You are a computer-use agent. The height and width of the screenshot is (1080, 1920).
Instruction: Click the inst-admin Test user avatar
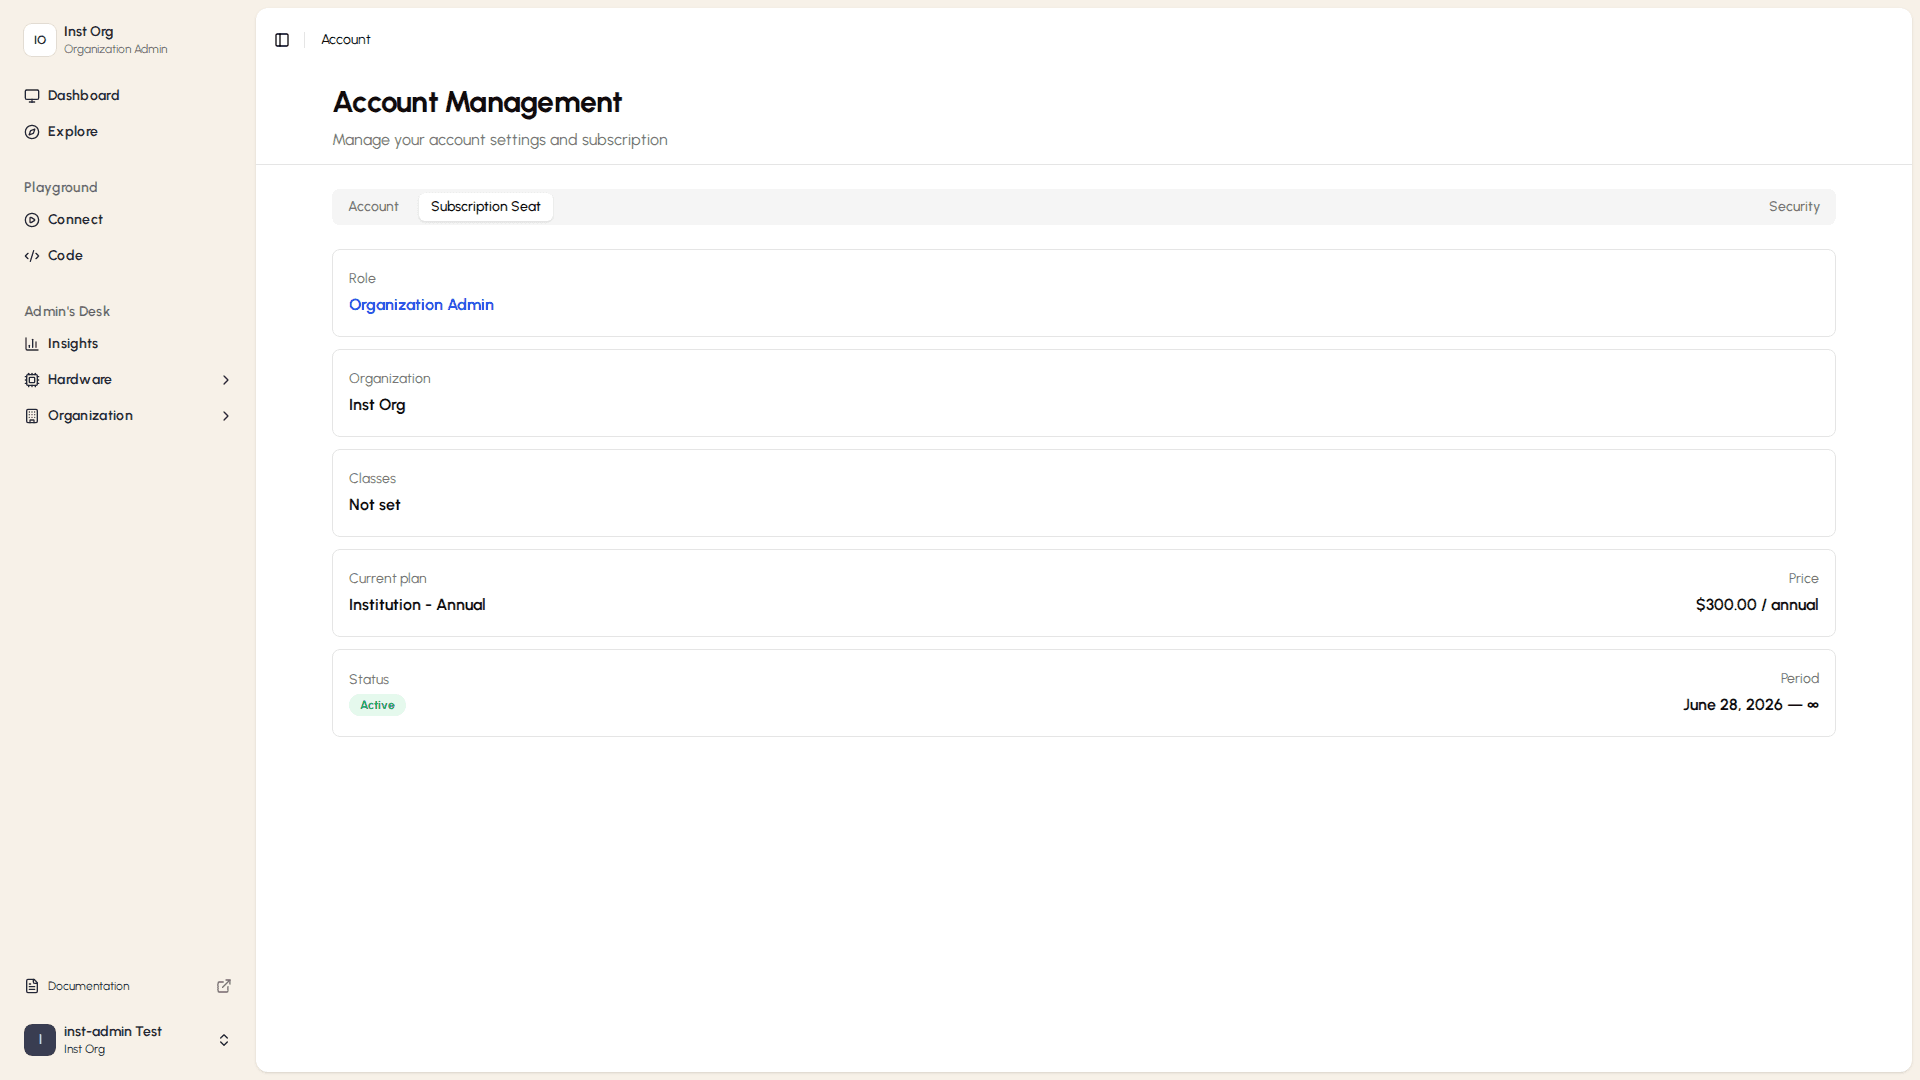tap(40, 1040)
